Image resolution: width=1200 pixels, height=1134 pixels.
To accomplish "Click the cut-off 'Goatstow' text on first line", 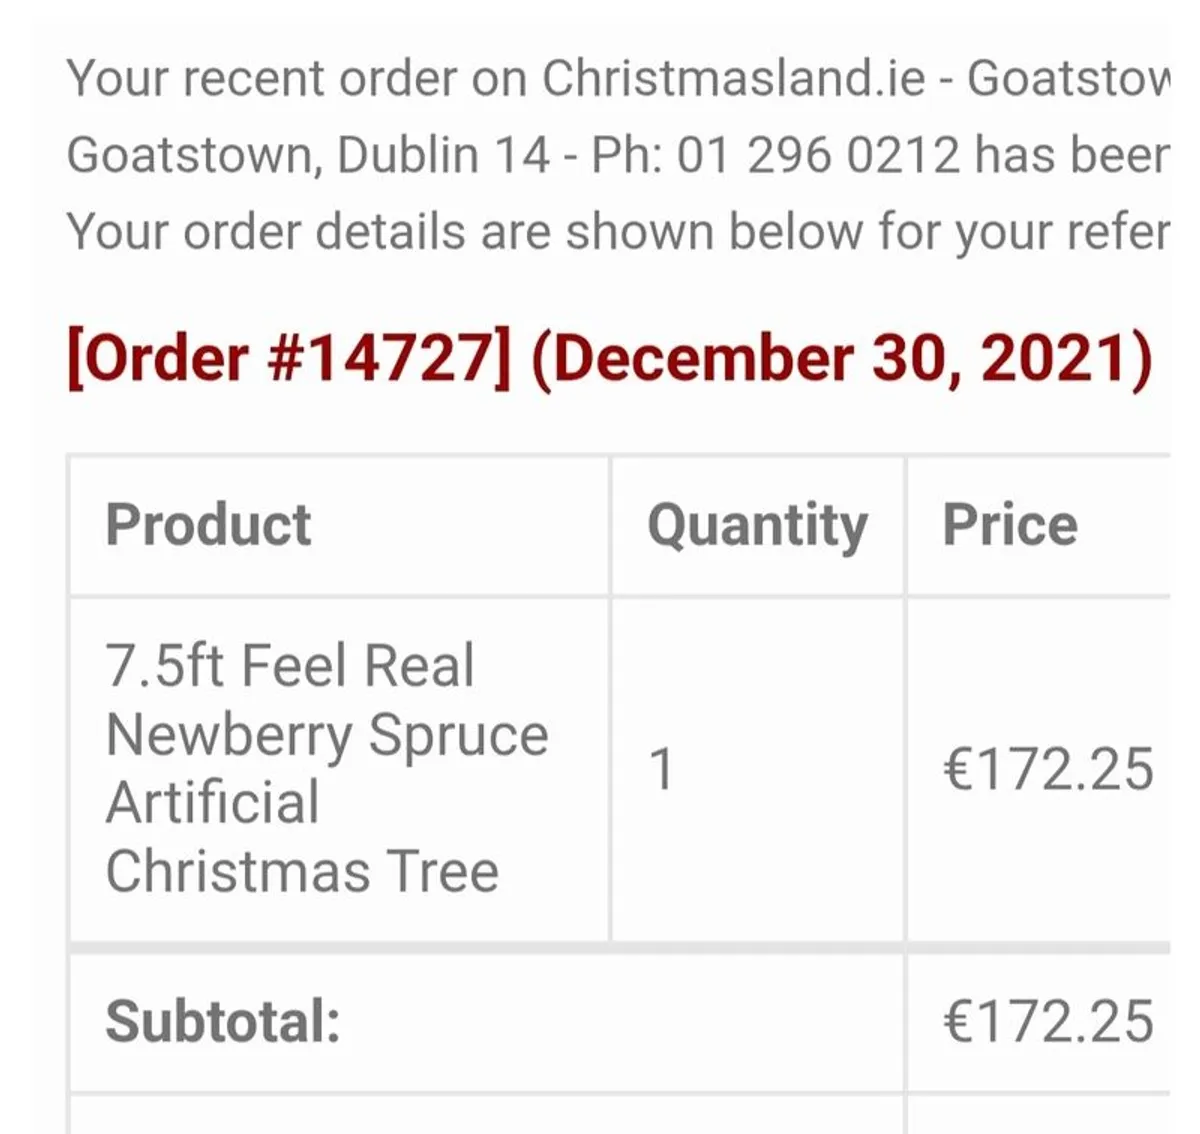I will (1066, 78).
